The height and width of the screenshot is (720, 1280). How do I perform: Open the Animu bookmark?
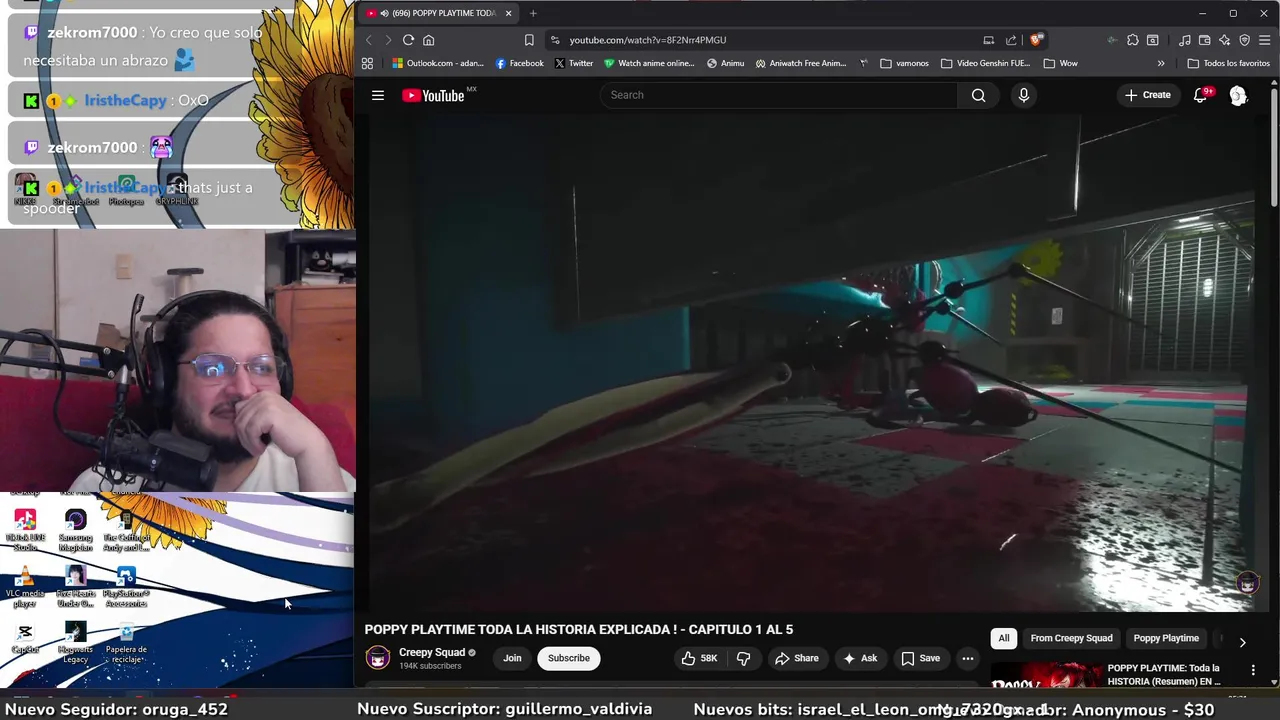pos(725,63)
